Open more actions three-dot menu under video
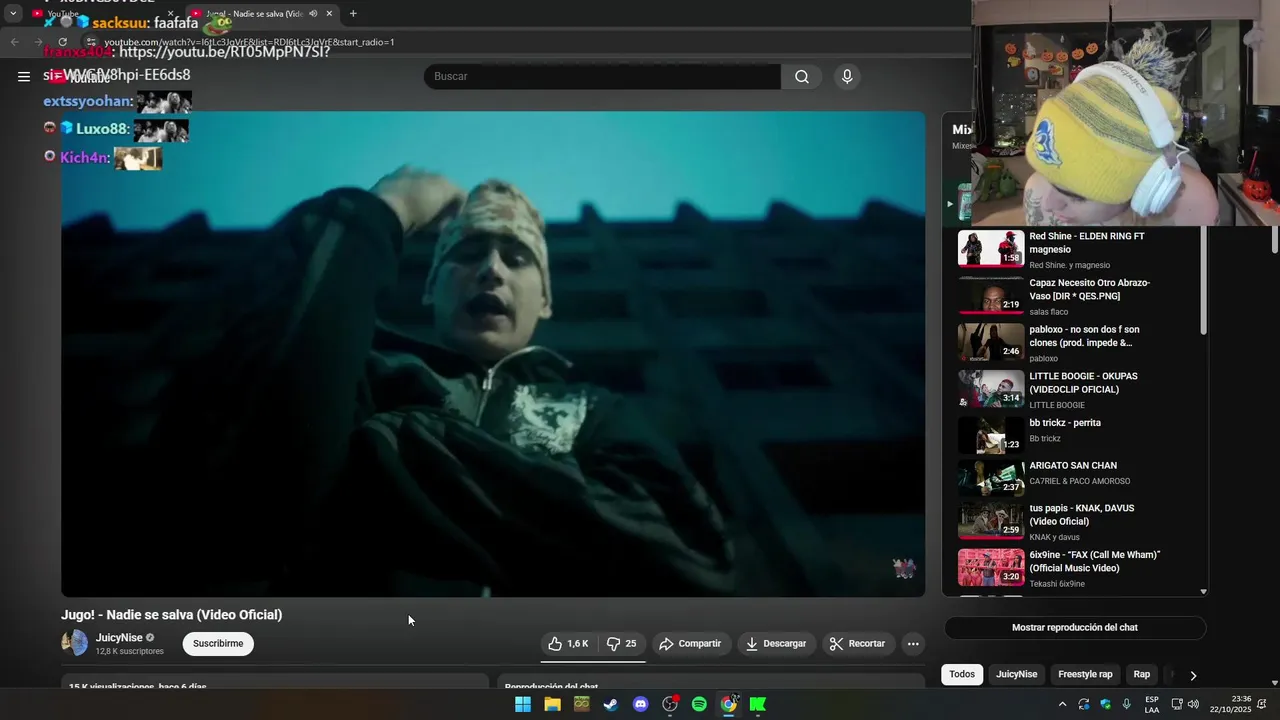The height and width of the screenshot is (720, 1280). 913,644
